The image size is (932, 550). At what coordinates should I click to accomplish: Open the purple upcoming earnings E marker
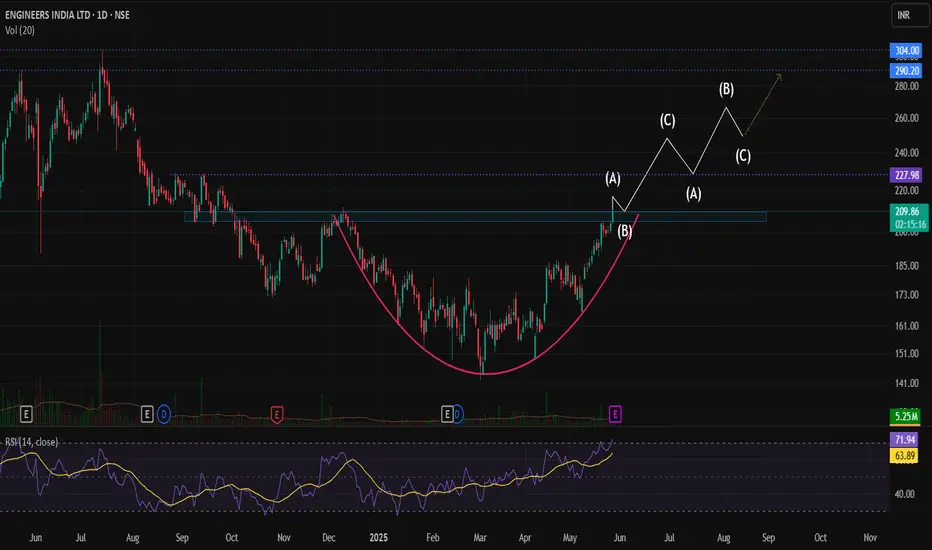coord(615,414)
